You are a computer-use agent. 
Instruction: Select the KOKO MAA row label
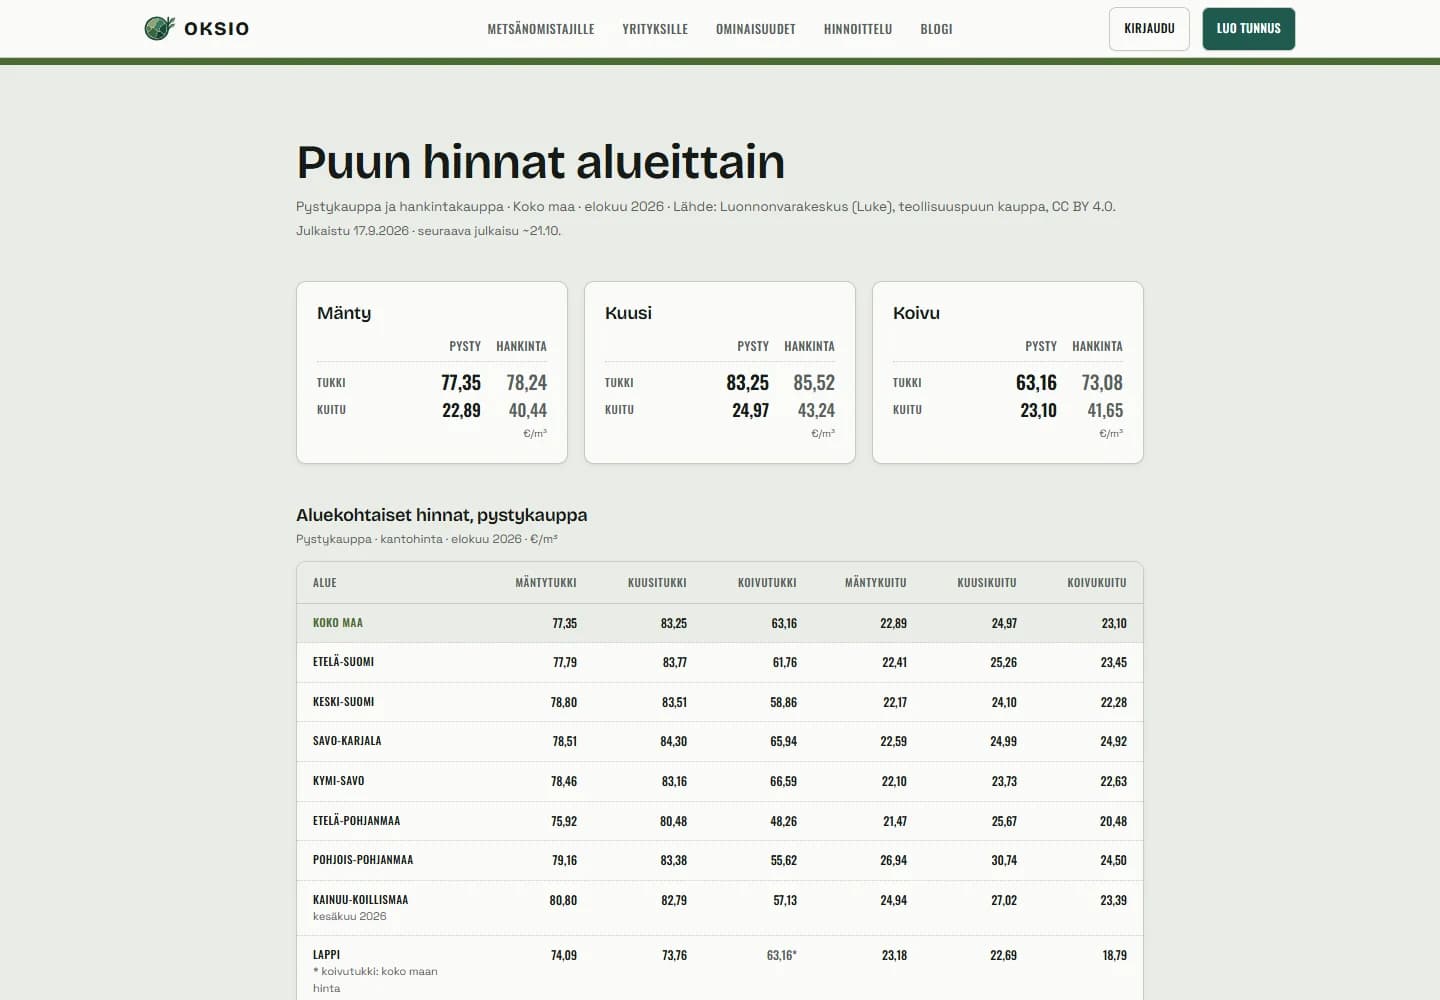tap(338, 623)
